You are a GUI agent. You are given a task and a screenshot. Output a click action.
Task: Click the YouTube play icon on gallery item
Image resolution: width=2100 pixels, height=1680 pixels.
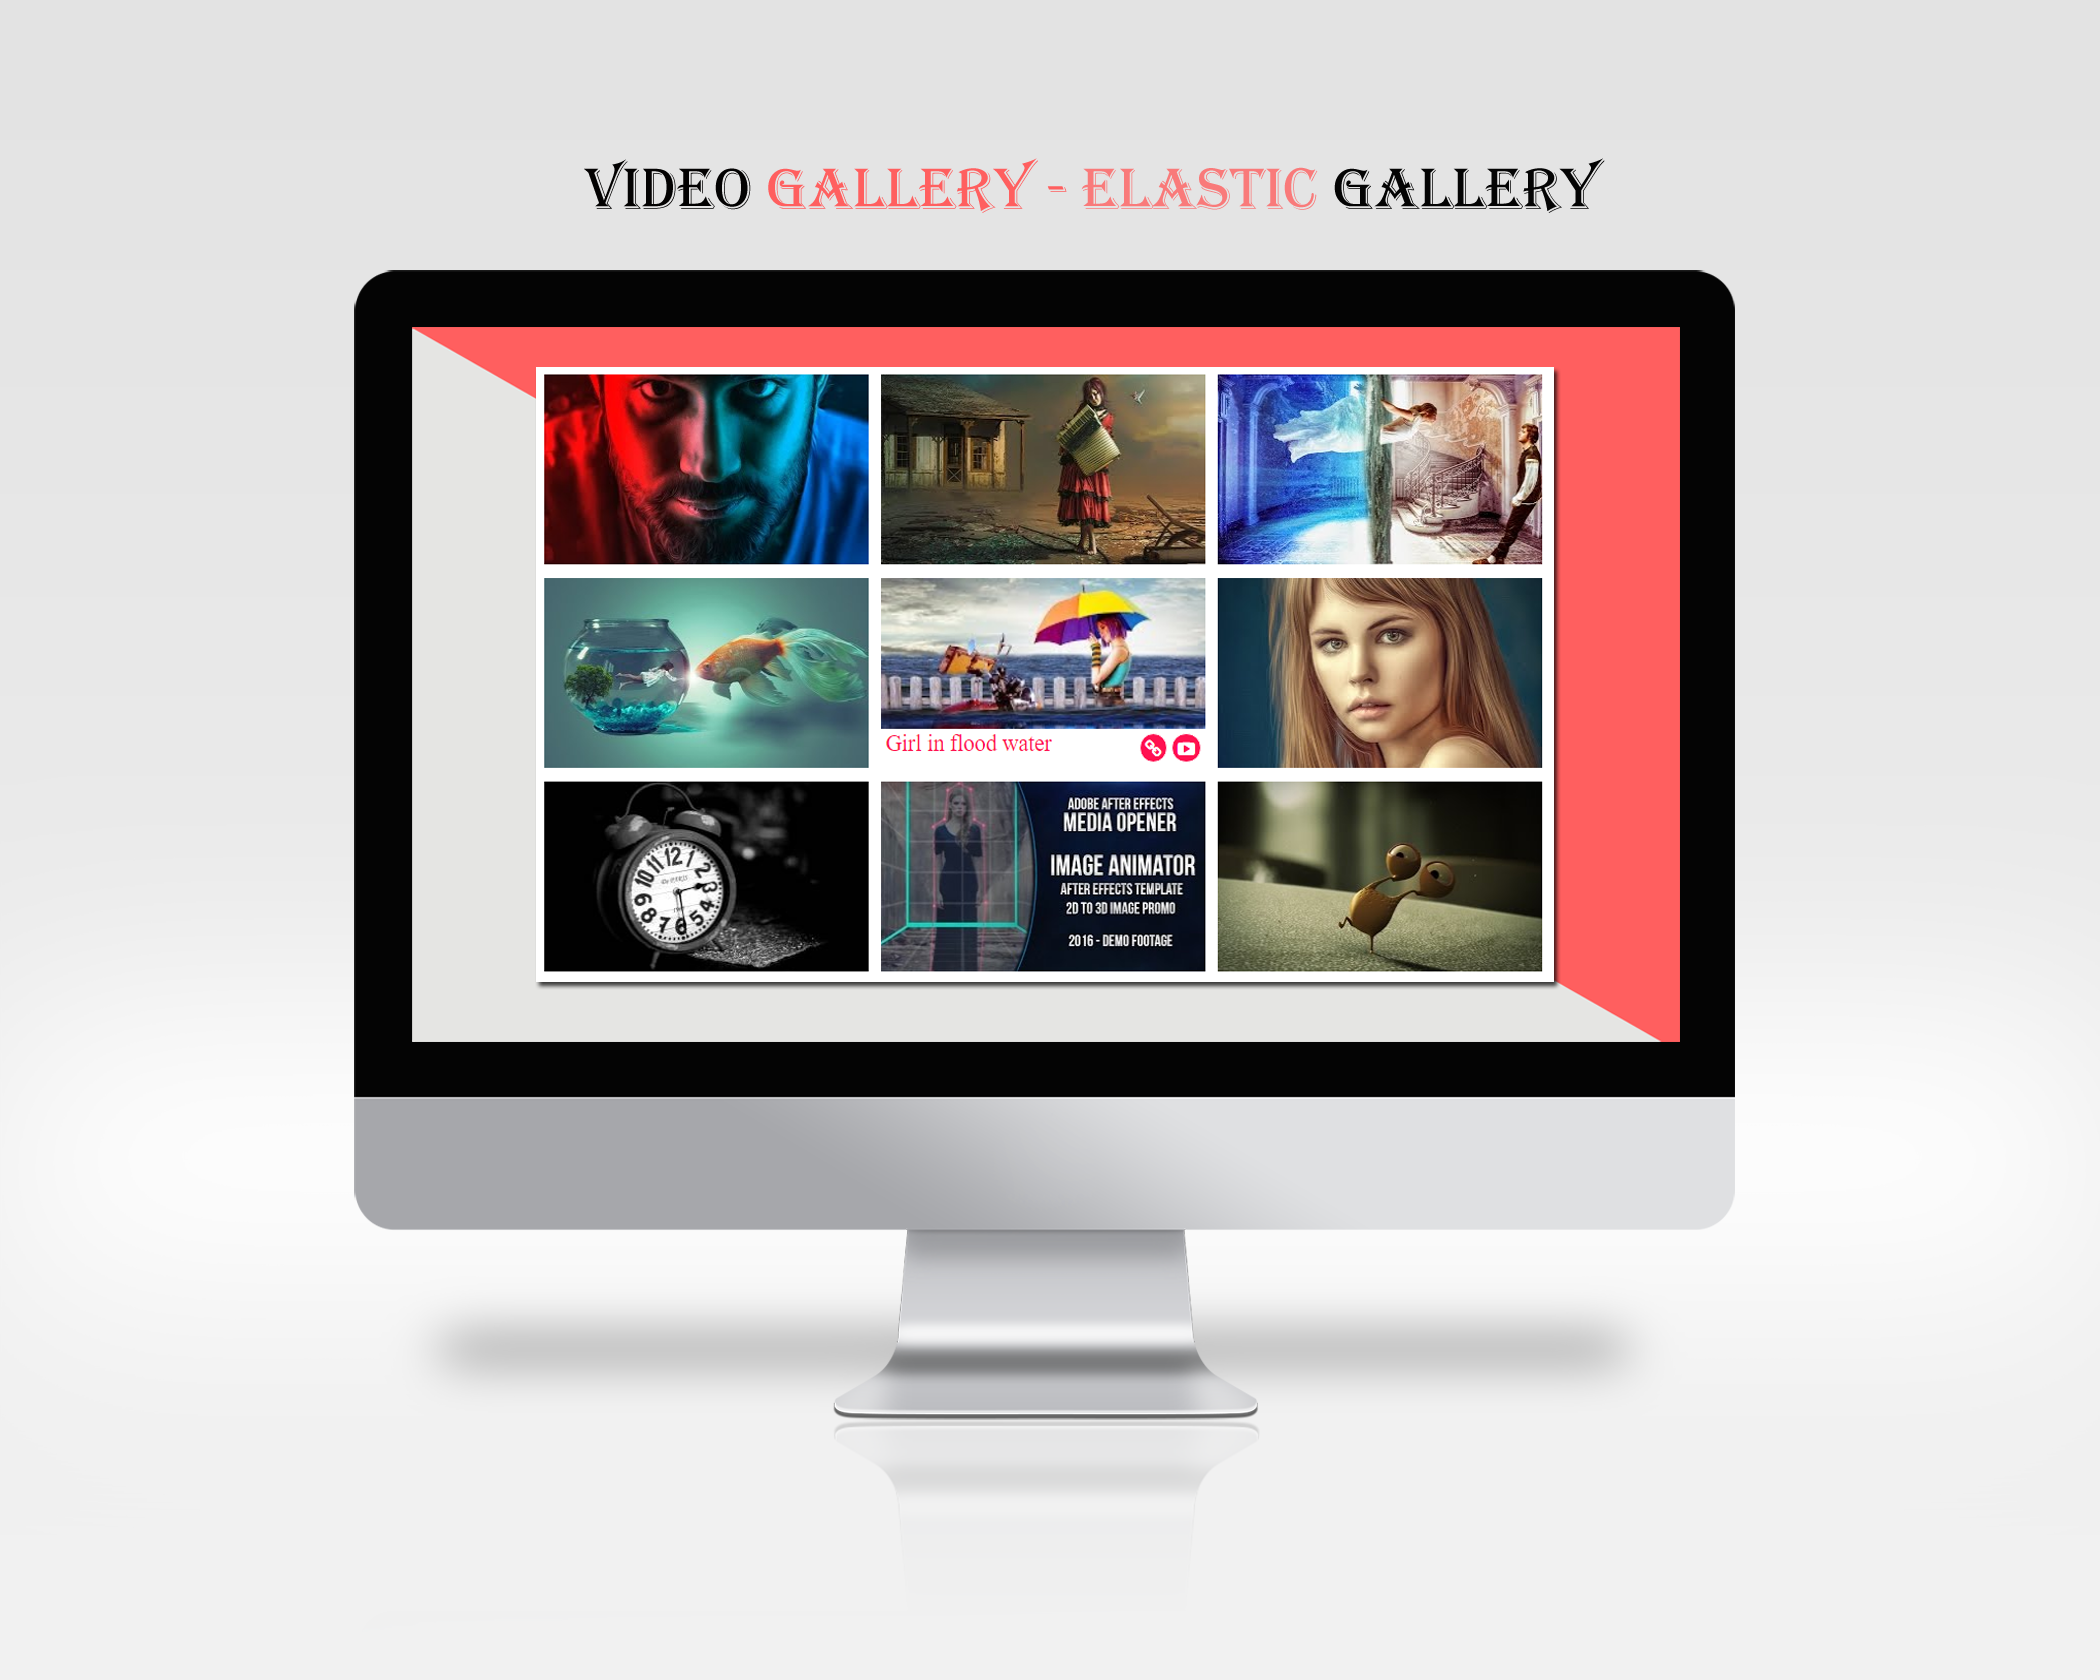(1197, 744)
